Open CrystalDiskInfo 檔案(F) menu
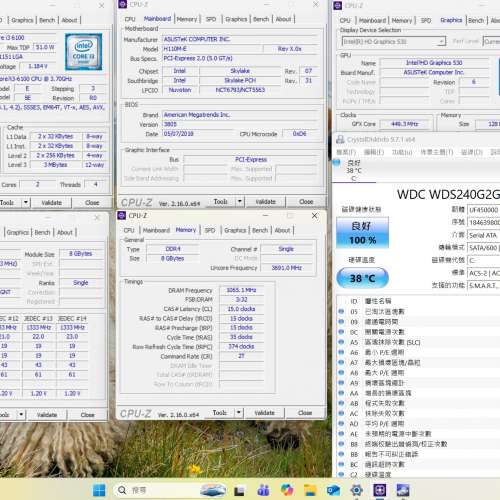Viewport: 500px width, 500px height. [x=346, y=152]
